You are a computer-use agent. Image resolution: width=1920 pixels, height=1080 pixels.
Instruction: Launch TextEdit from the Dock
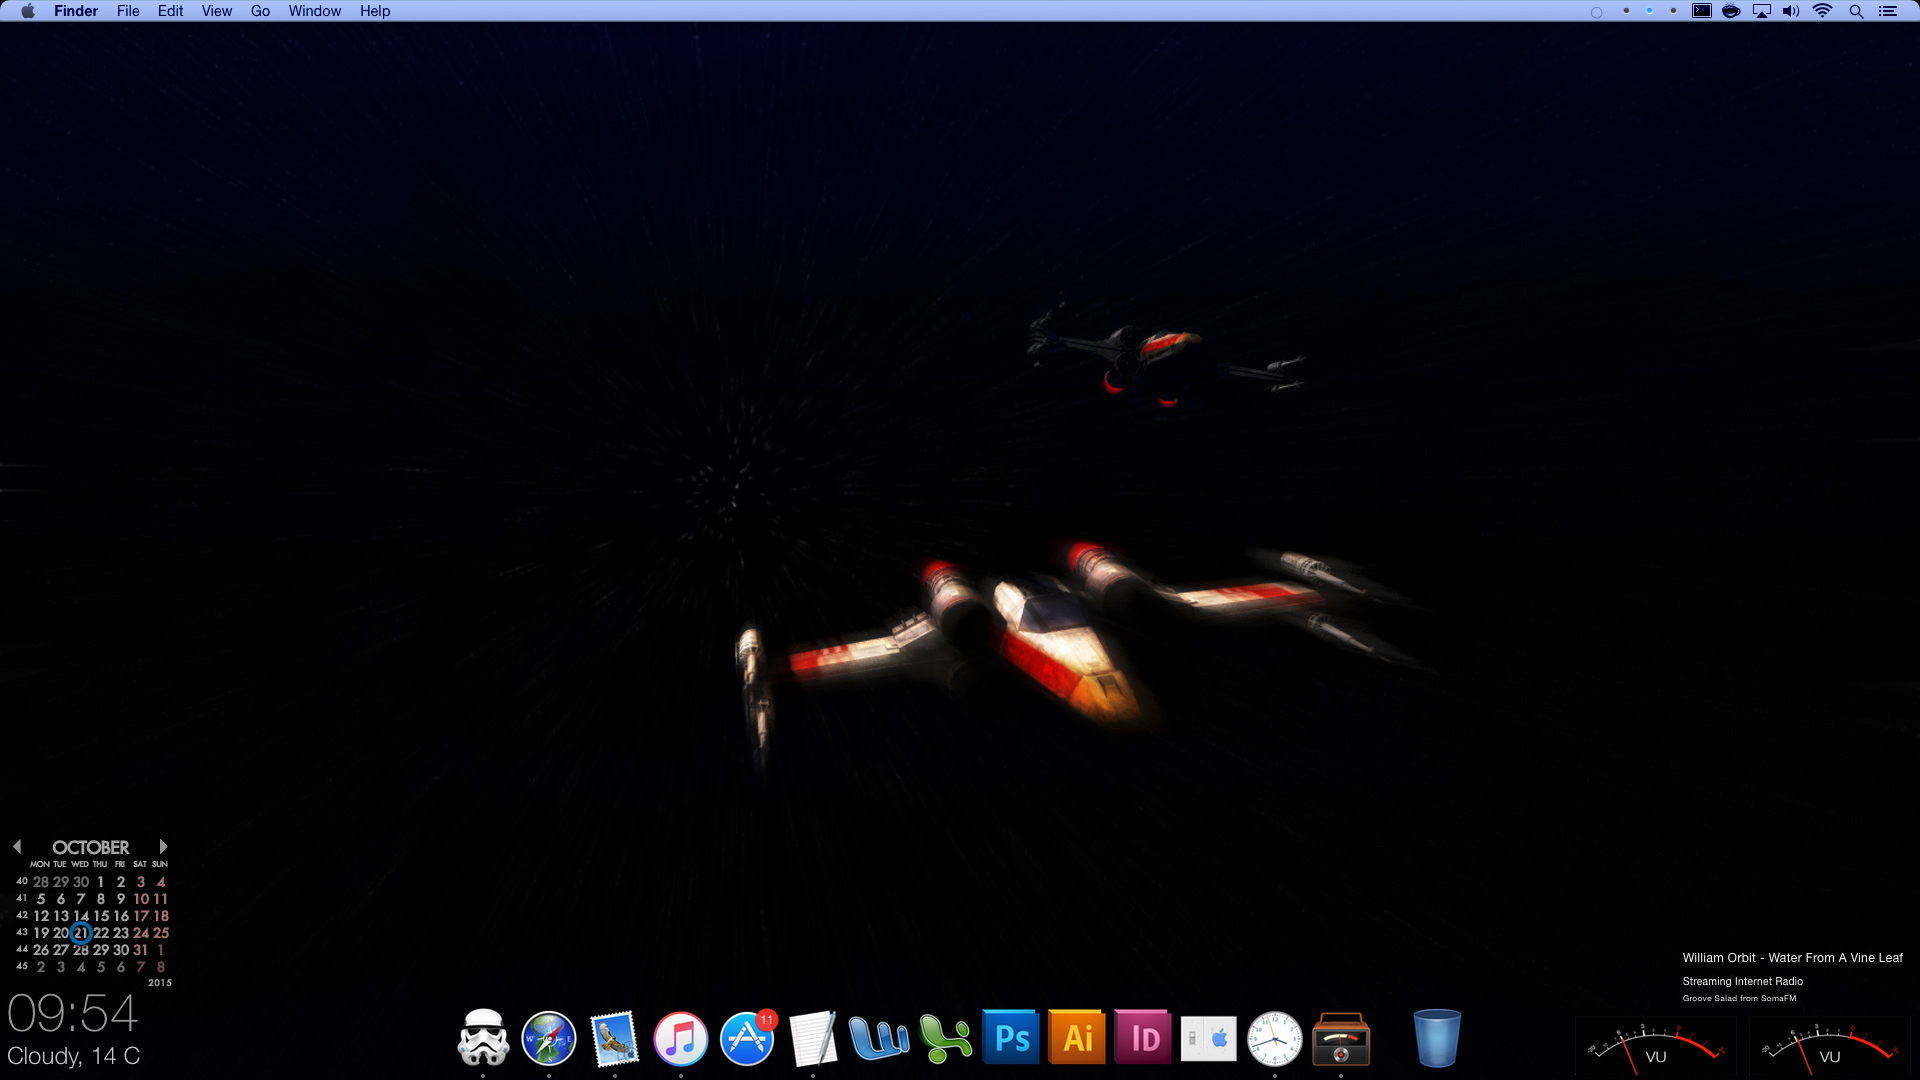tap(813, 1039)
